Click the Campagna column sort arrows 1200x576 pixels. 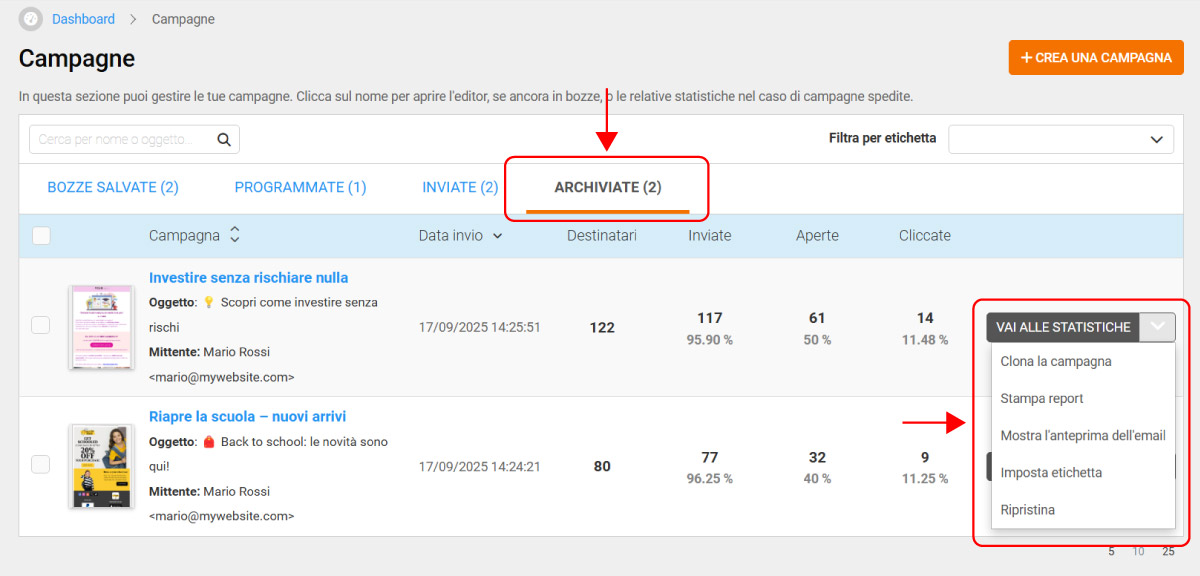point(235,235)
